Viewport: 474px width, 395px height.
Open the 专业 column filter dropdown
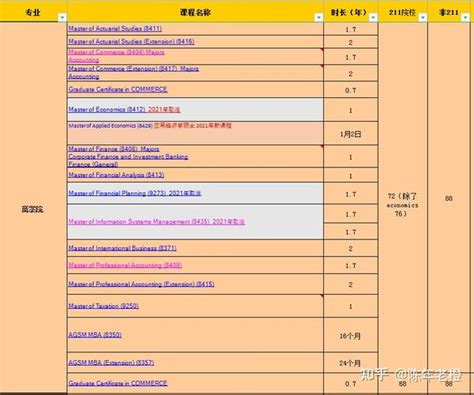[62, 18]
